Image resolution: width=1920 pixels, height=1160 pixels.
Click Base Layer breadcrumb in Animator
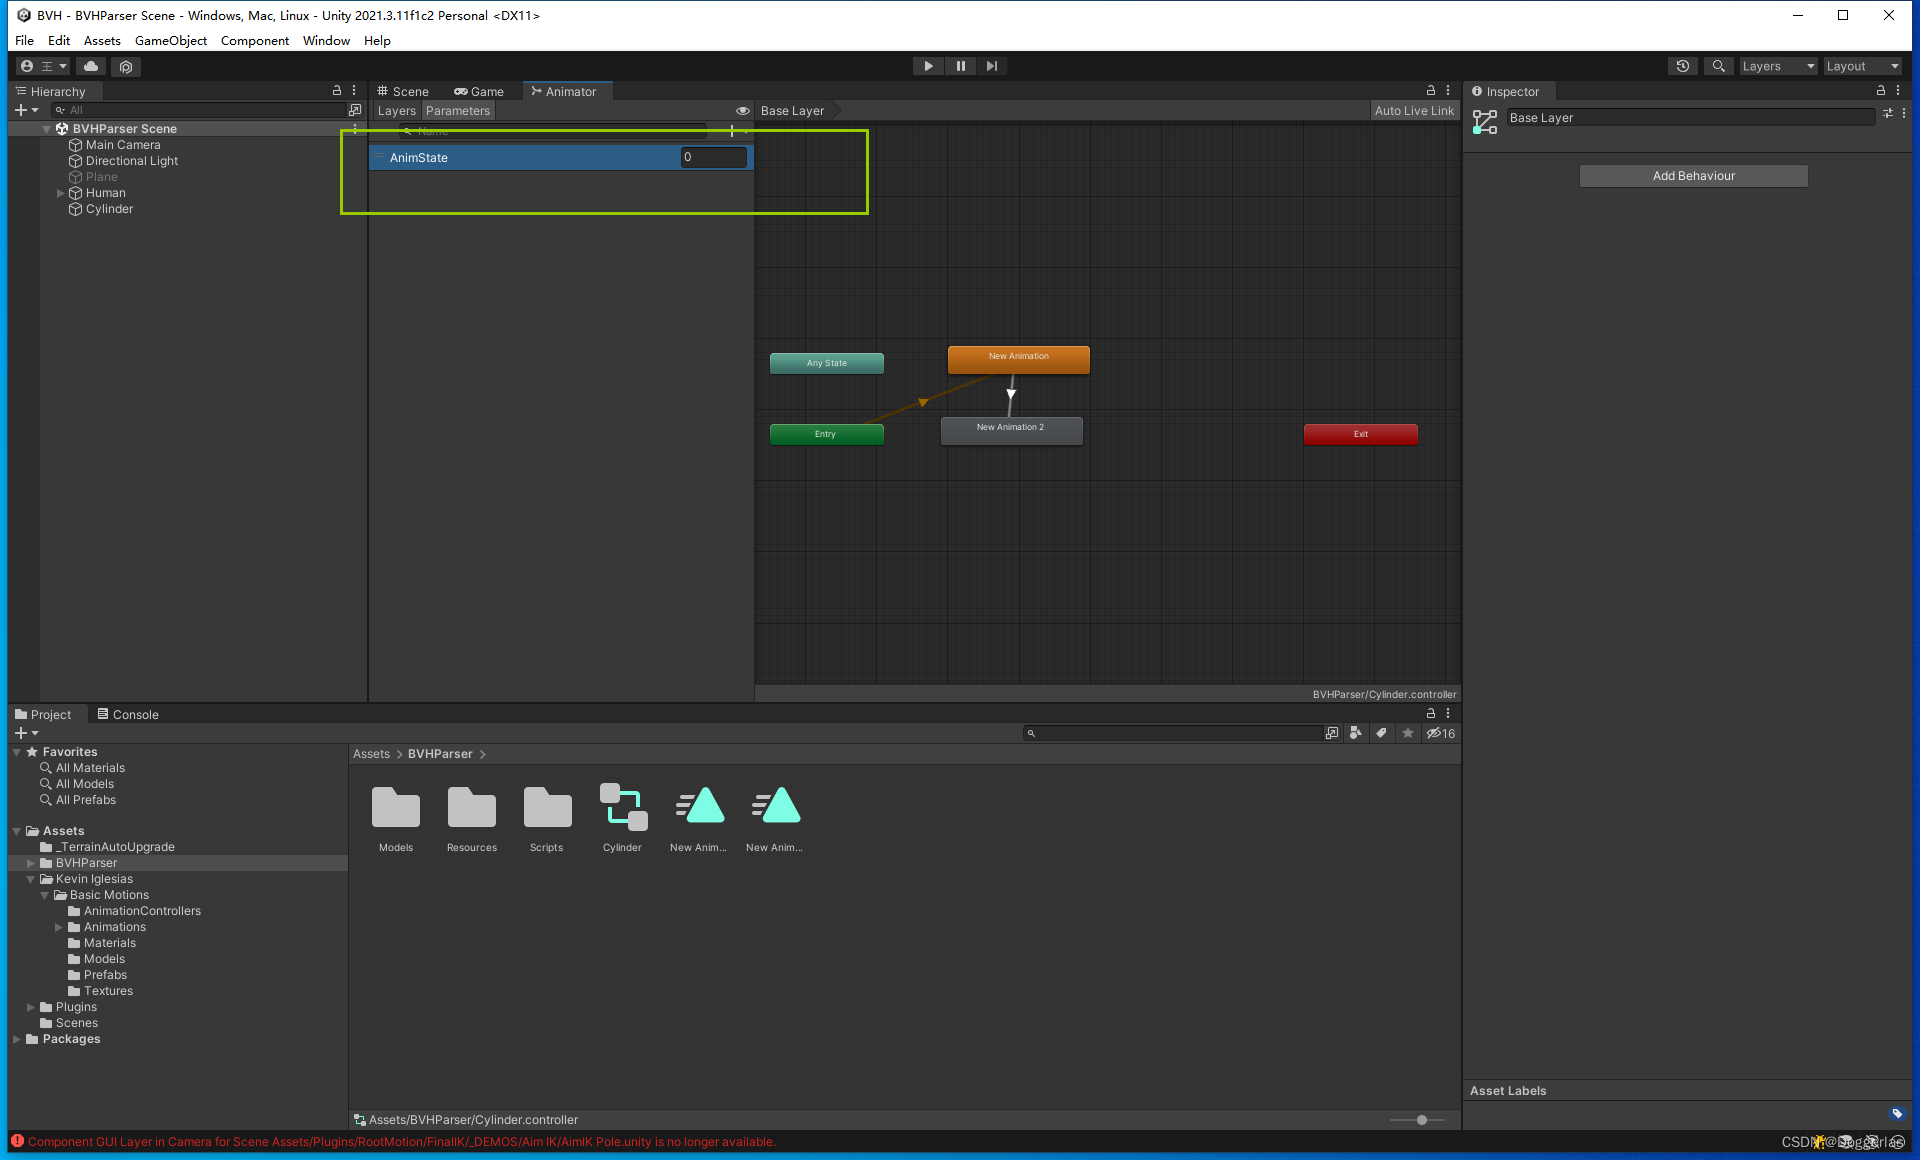tap(793, 111)
